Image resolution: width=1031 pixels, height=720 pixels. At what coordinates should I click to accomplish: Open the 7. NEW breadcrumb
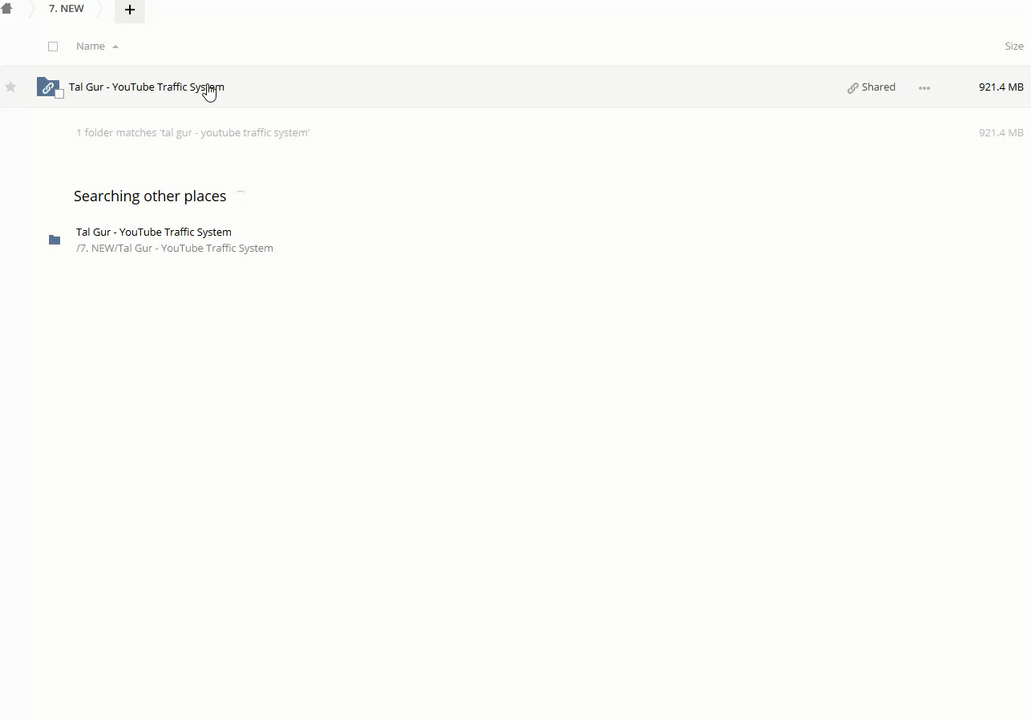click(x=66, y=9)
